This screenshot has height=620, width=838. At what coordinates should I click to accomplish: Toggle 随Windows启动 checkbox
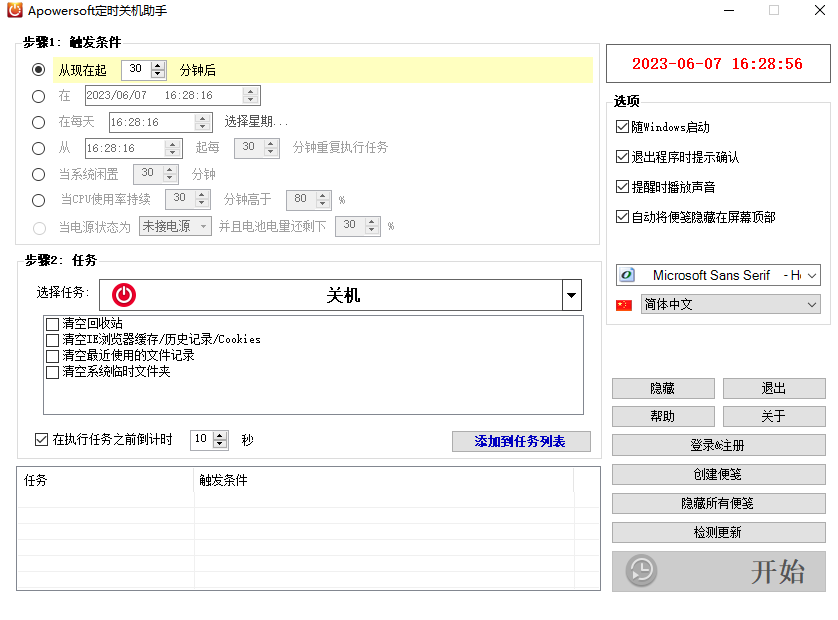[622, 127]
